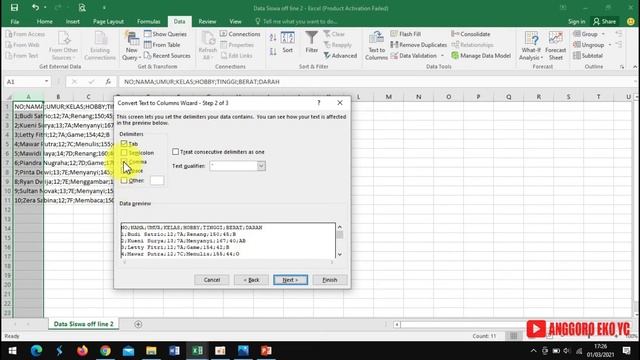The height and width of the screenshot is (360, 640).
Task: Select the Data Siswa off line 2 sheet tab
Action: click(x=84, y=324)
